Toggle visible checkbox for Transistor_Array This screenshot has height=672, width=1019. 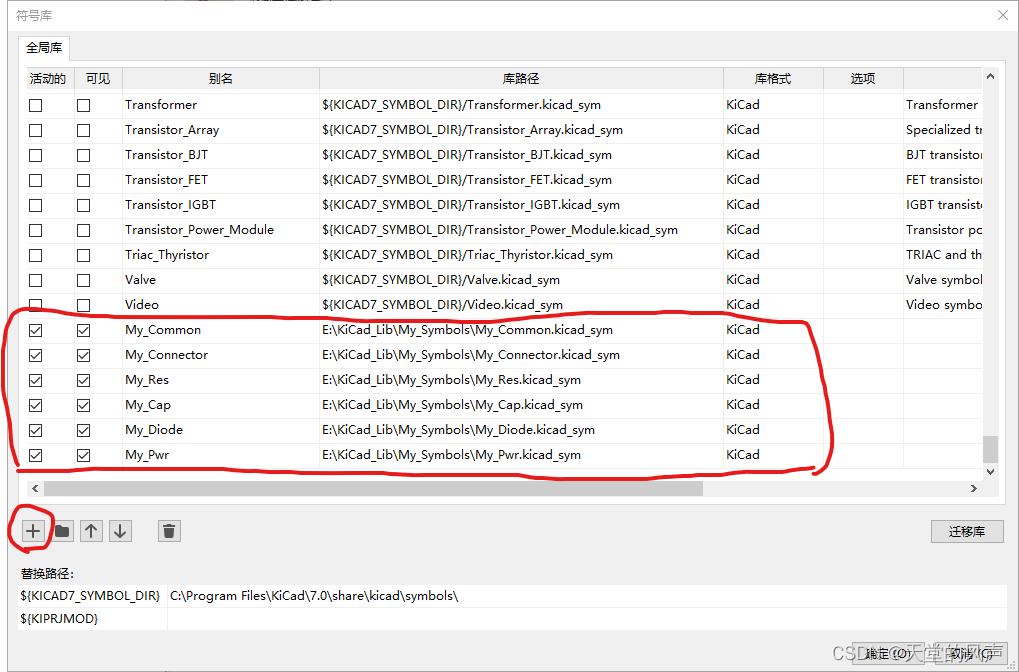pos(83,130)
